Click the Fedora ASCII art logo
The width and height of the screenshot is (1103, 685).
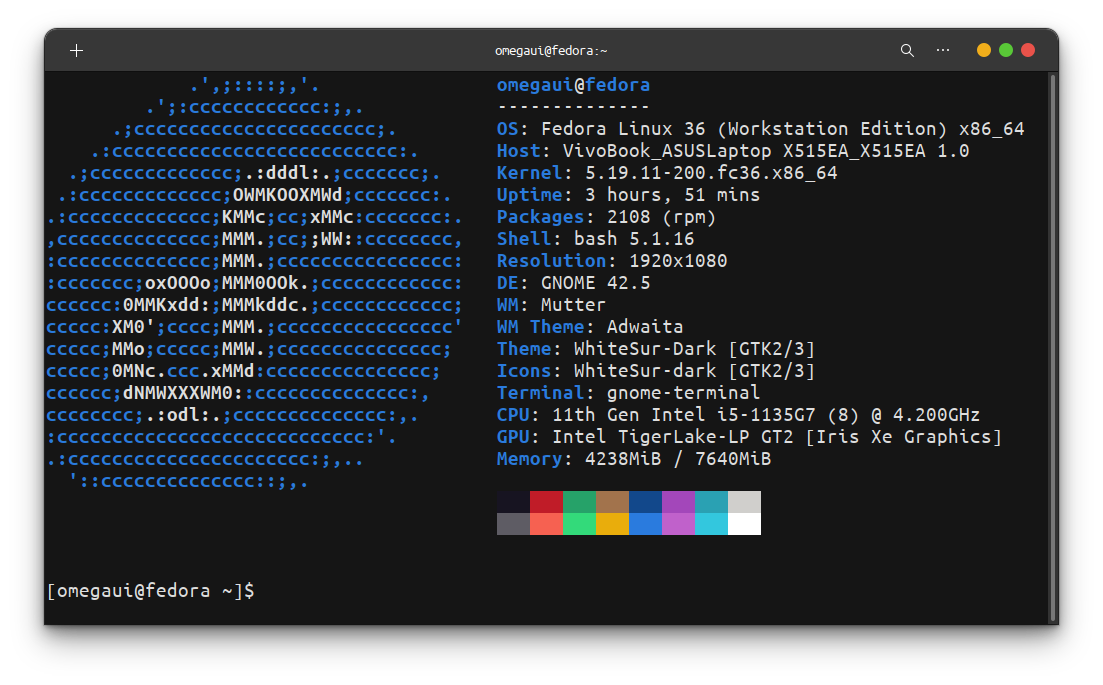(255, 283)
